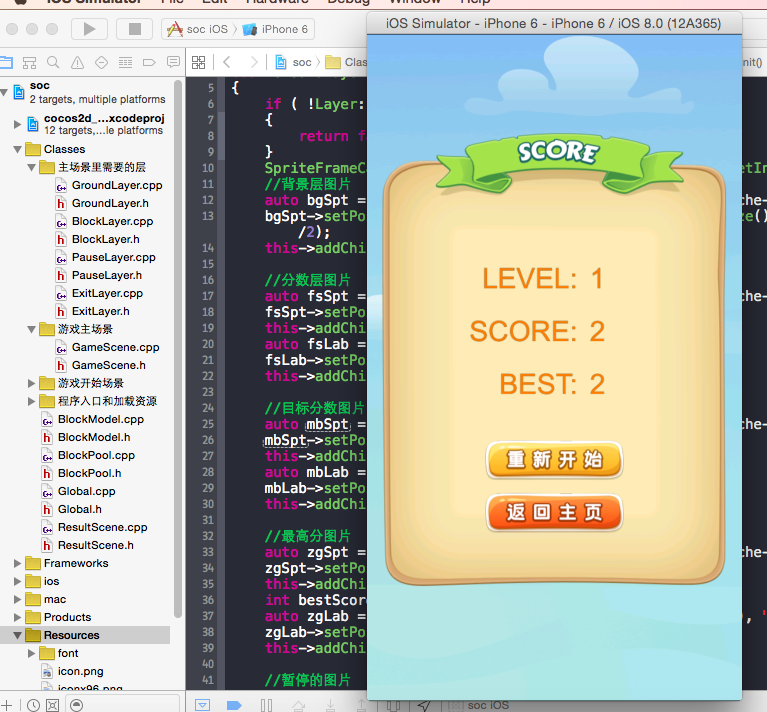
Task: Expand the cocos2d xcodeproj item
Action: click(17, 124)
